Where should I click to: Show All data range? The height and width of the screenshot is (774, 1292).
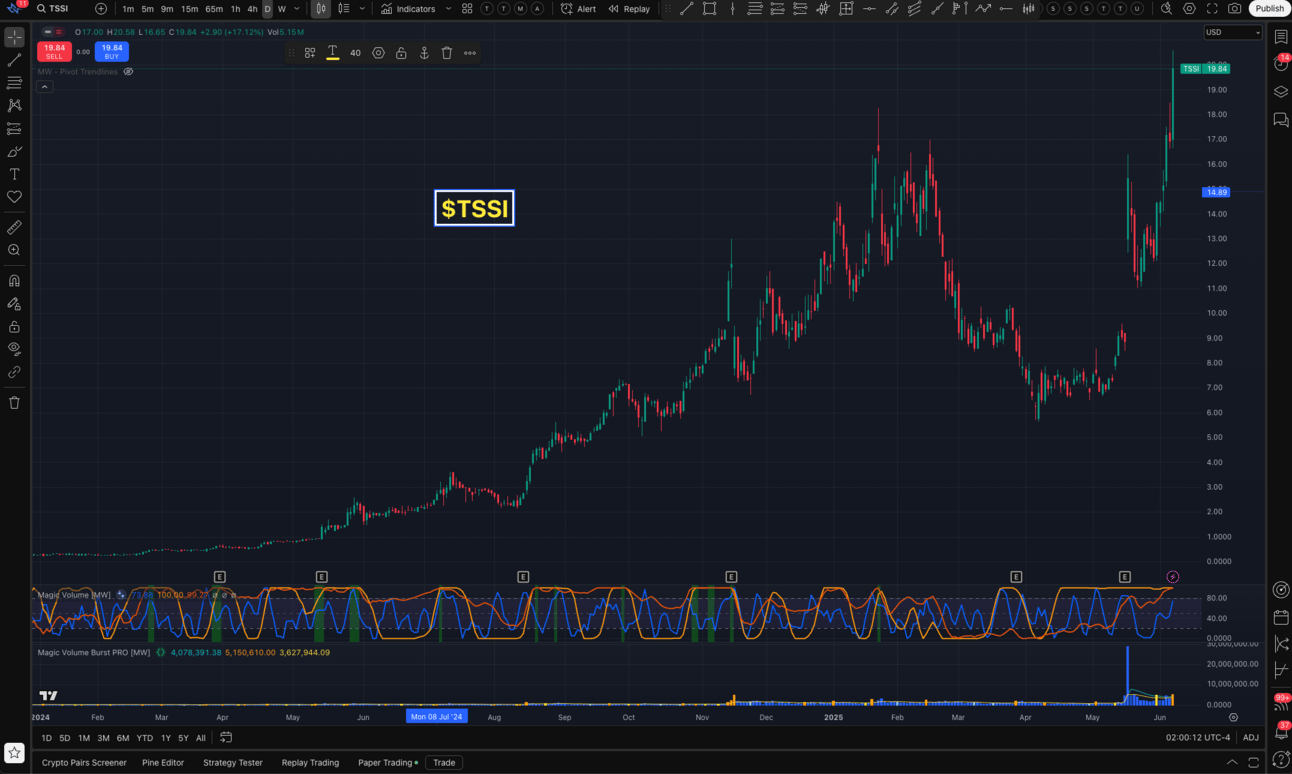[x=201, y=738]
